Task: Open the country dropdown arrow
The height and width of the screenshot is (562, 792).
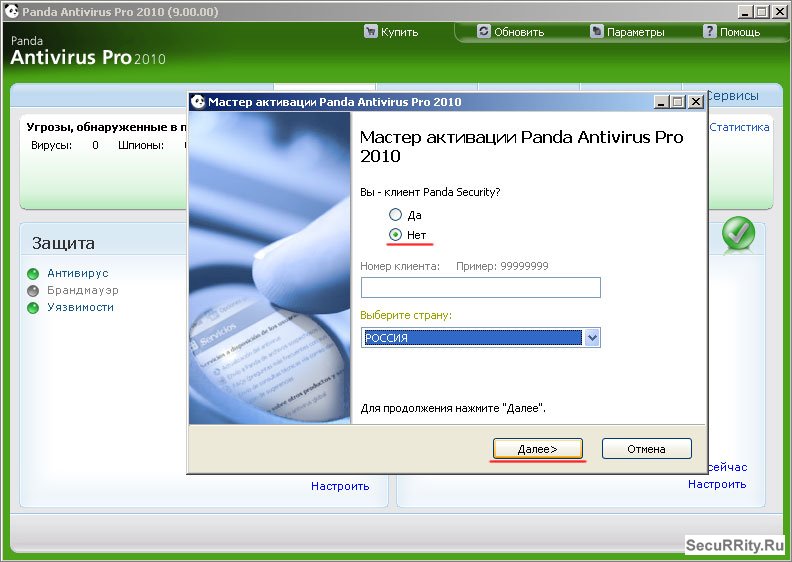Action: [x=592, y=337]
